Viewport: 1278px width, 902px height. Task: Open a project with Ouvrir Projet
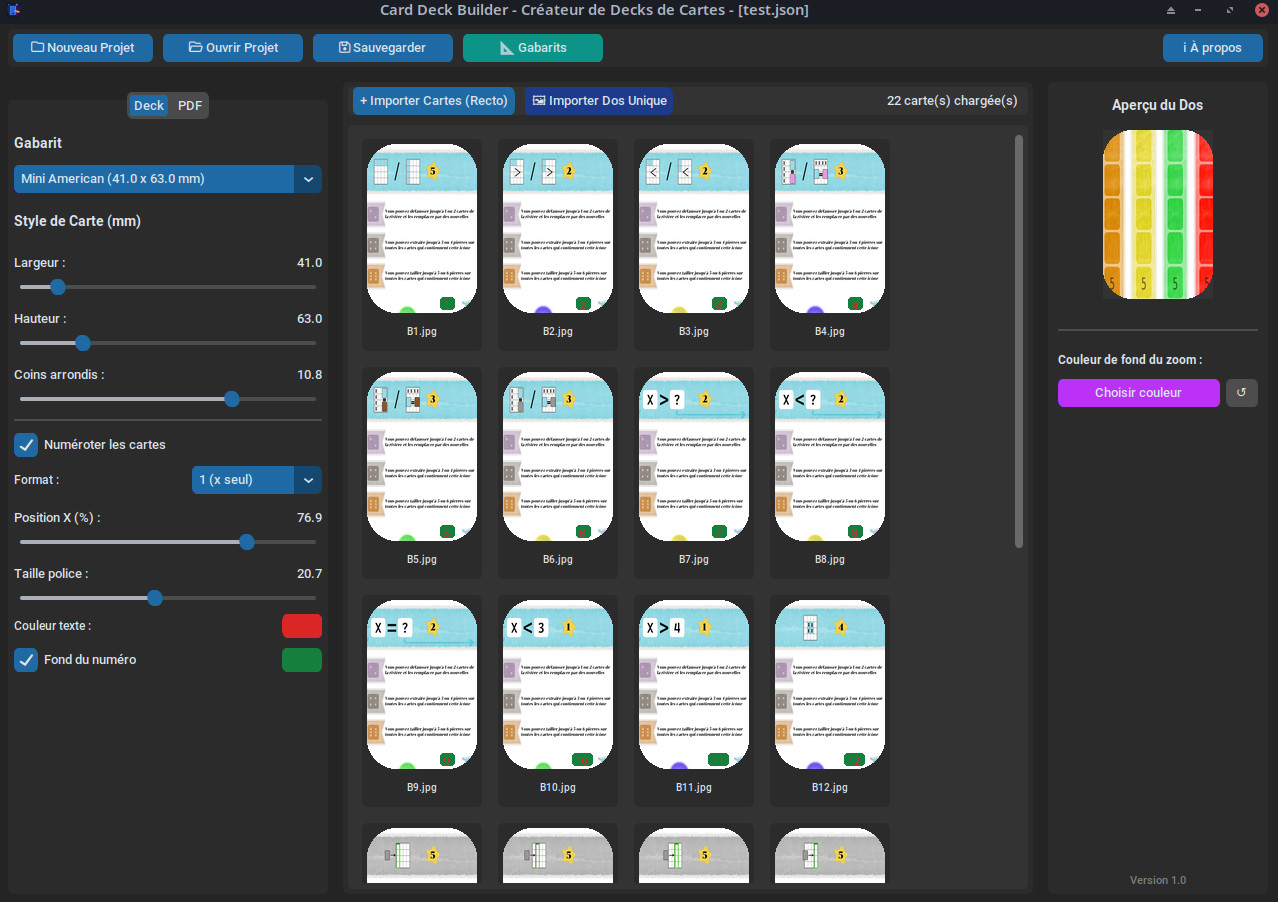click(233, 48)
